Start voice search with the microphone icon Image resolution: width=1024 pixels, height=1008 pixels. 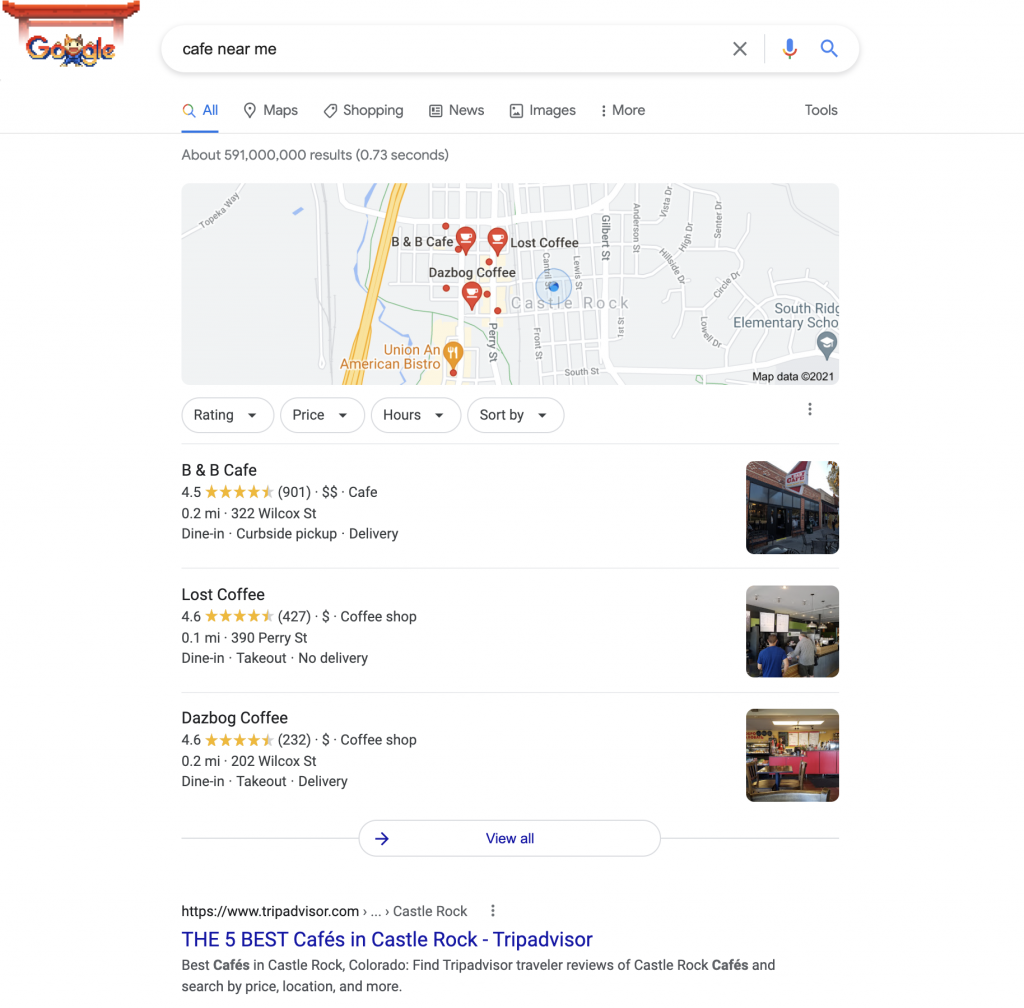[789, 49]
